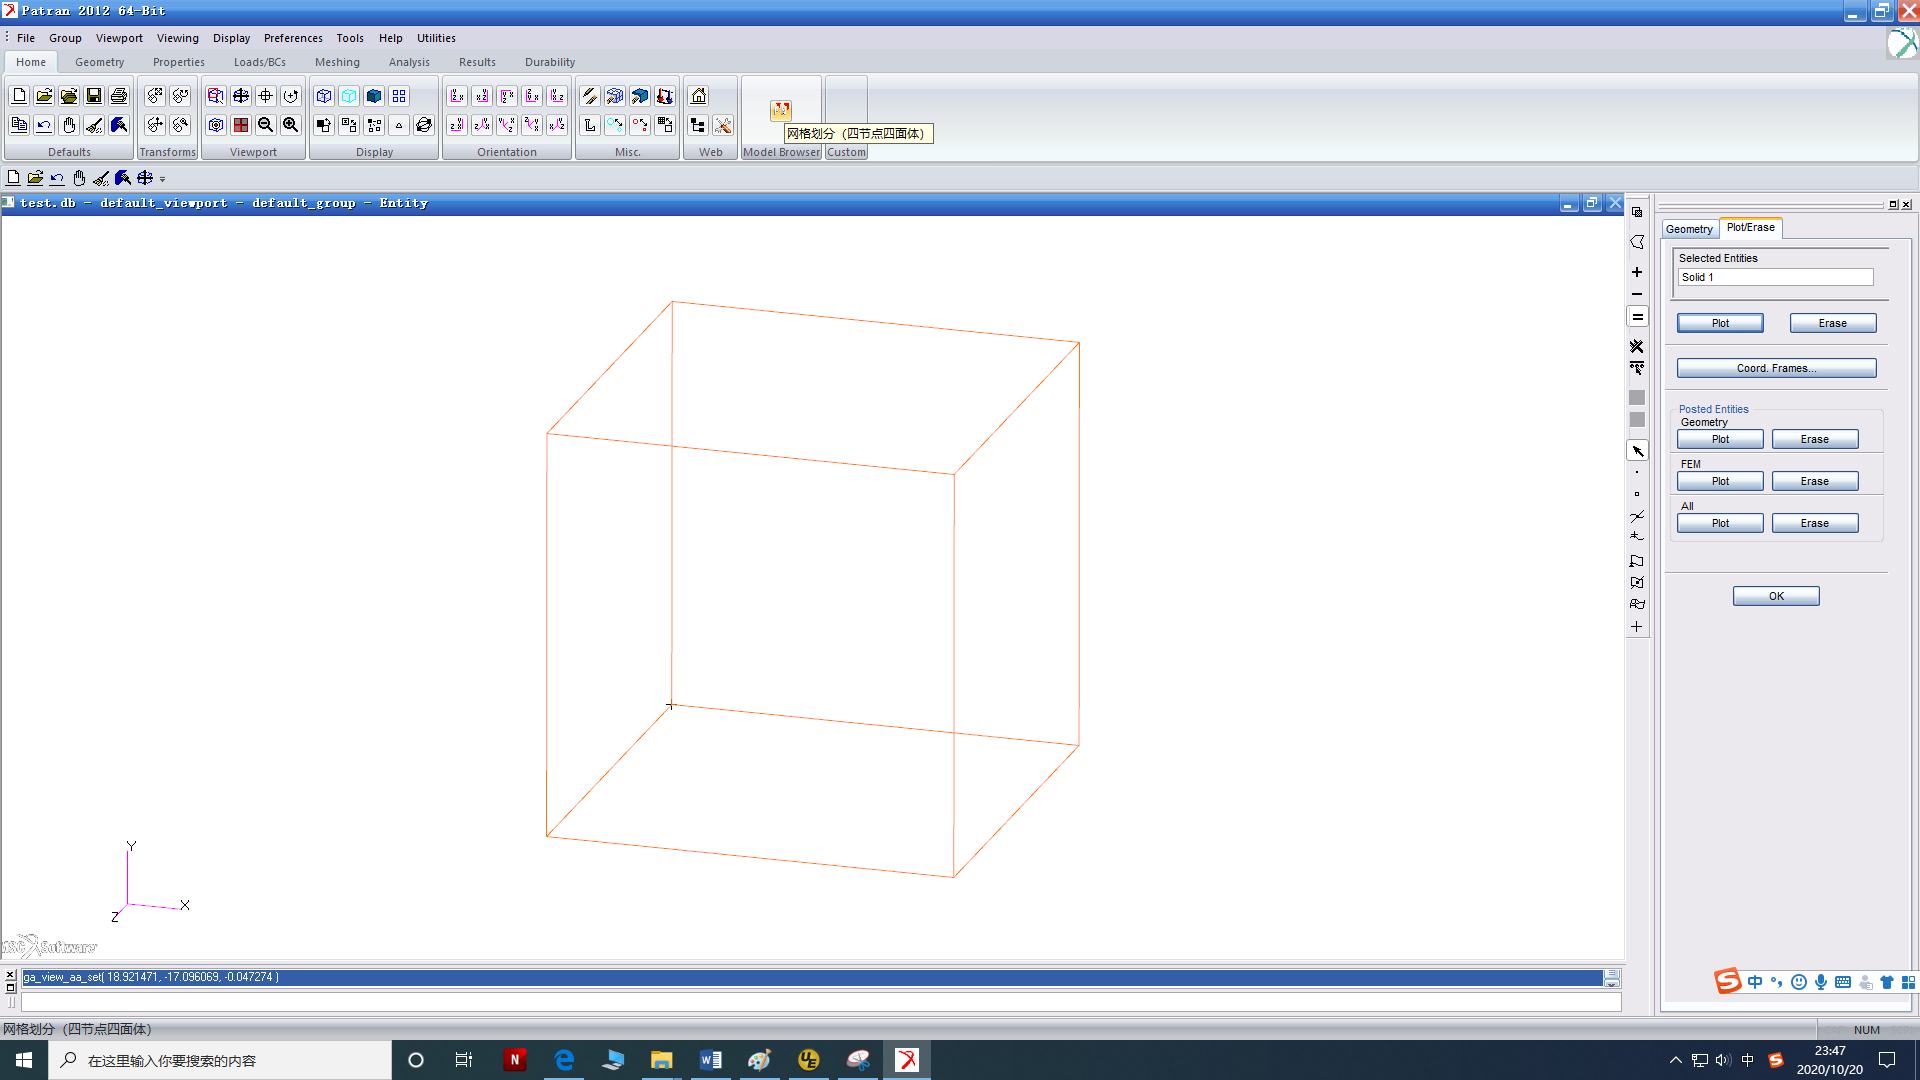Click the Save database icon
Viewport: 1920px width, 1080px height.
coord(94,96)
